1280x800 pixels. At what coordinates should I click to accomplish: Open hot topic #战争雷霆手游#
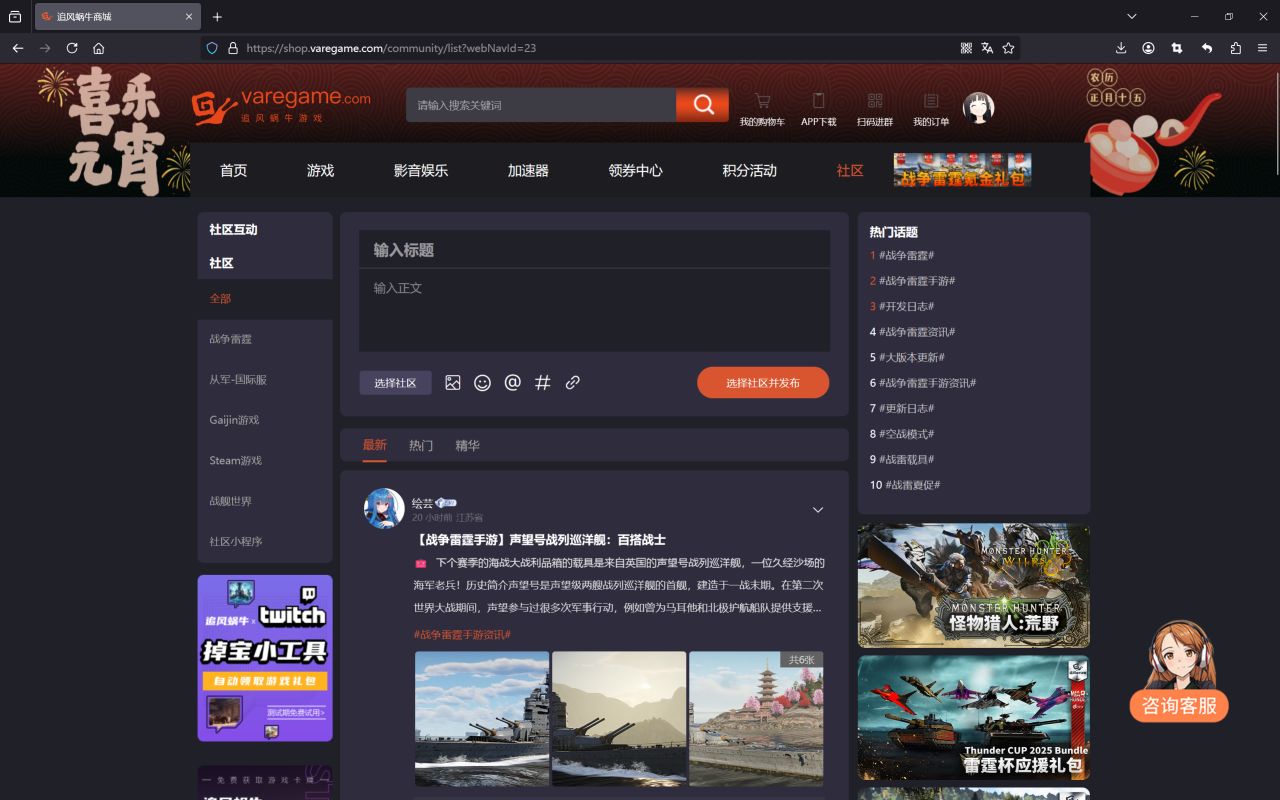click(x=917, y=281)
